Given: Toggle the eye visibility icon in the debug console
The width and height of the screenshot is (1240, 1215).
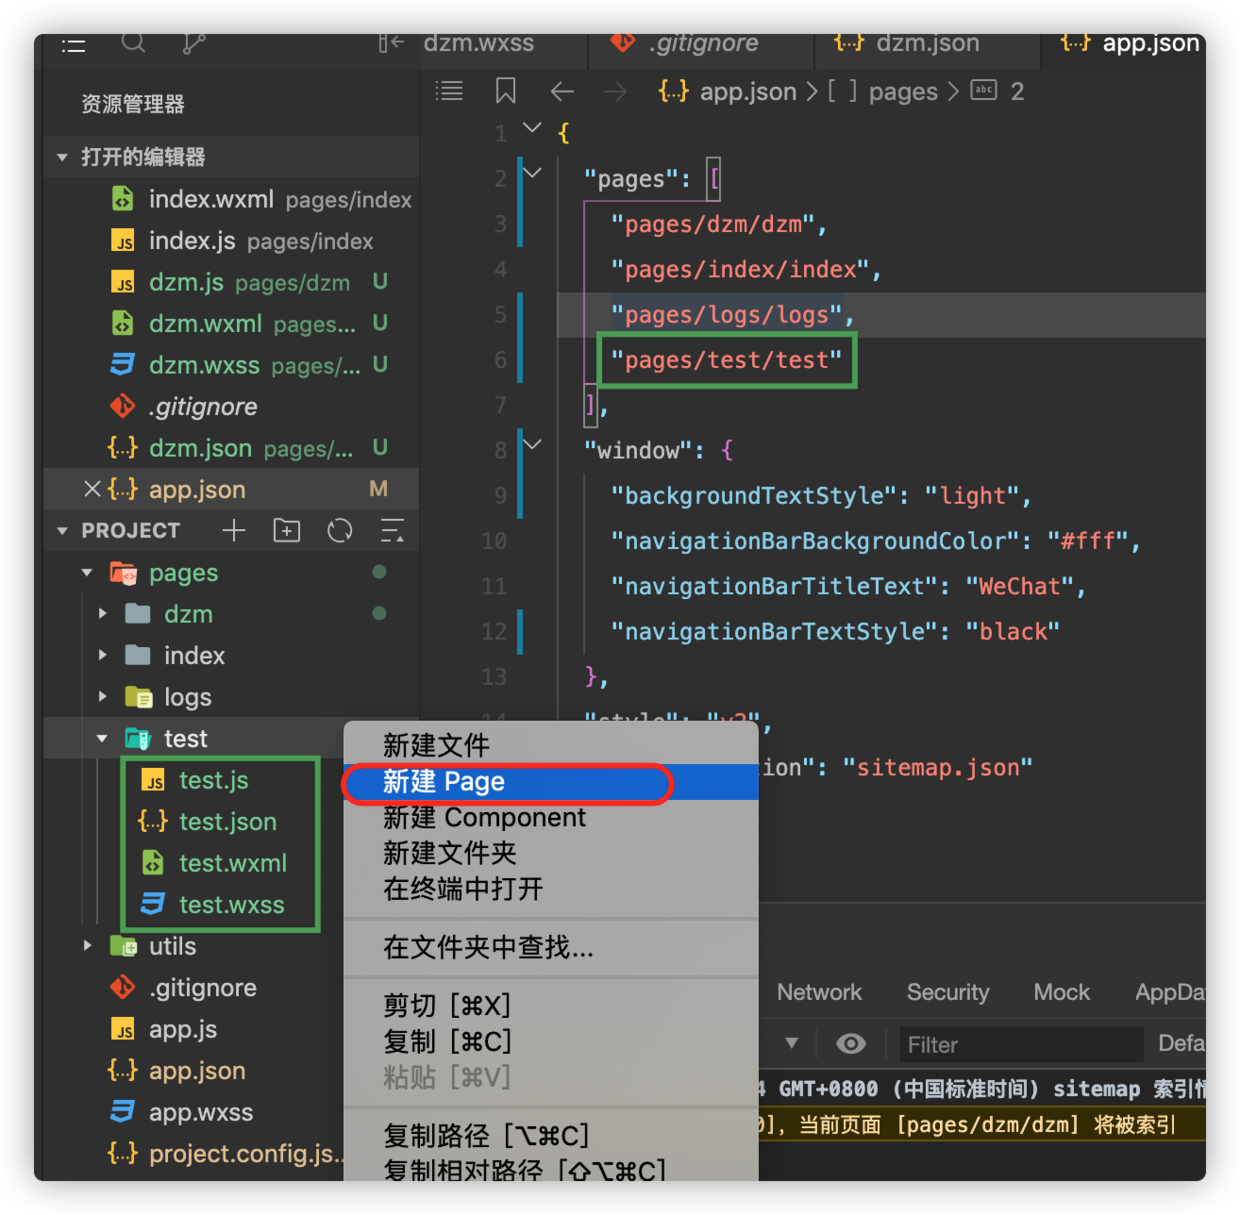Looking at the screenshot, I should [851, 1043].
